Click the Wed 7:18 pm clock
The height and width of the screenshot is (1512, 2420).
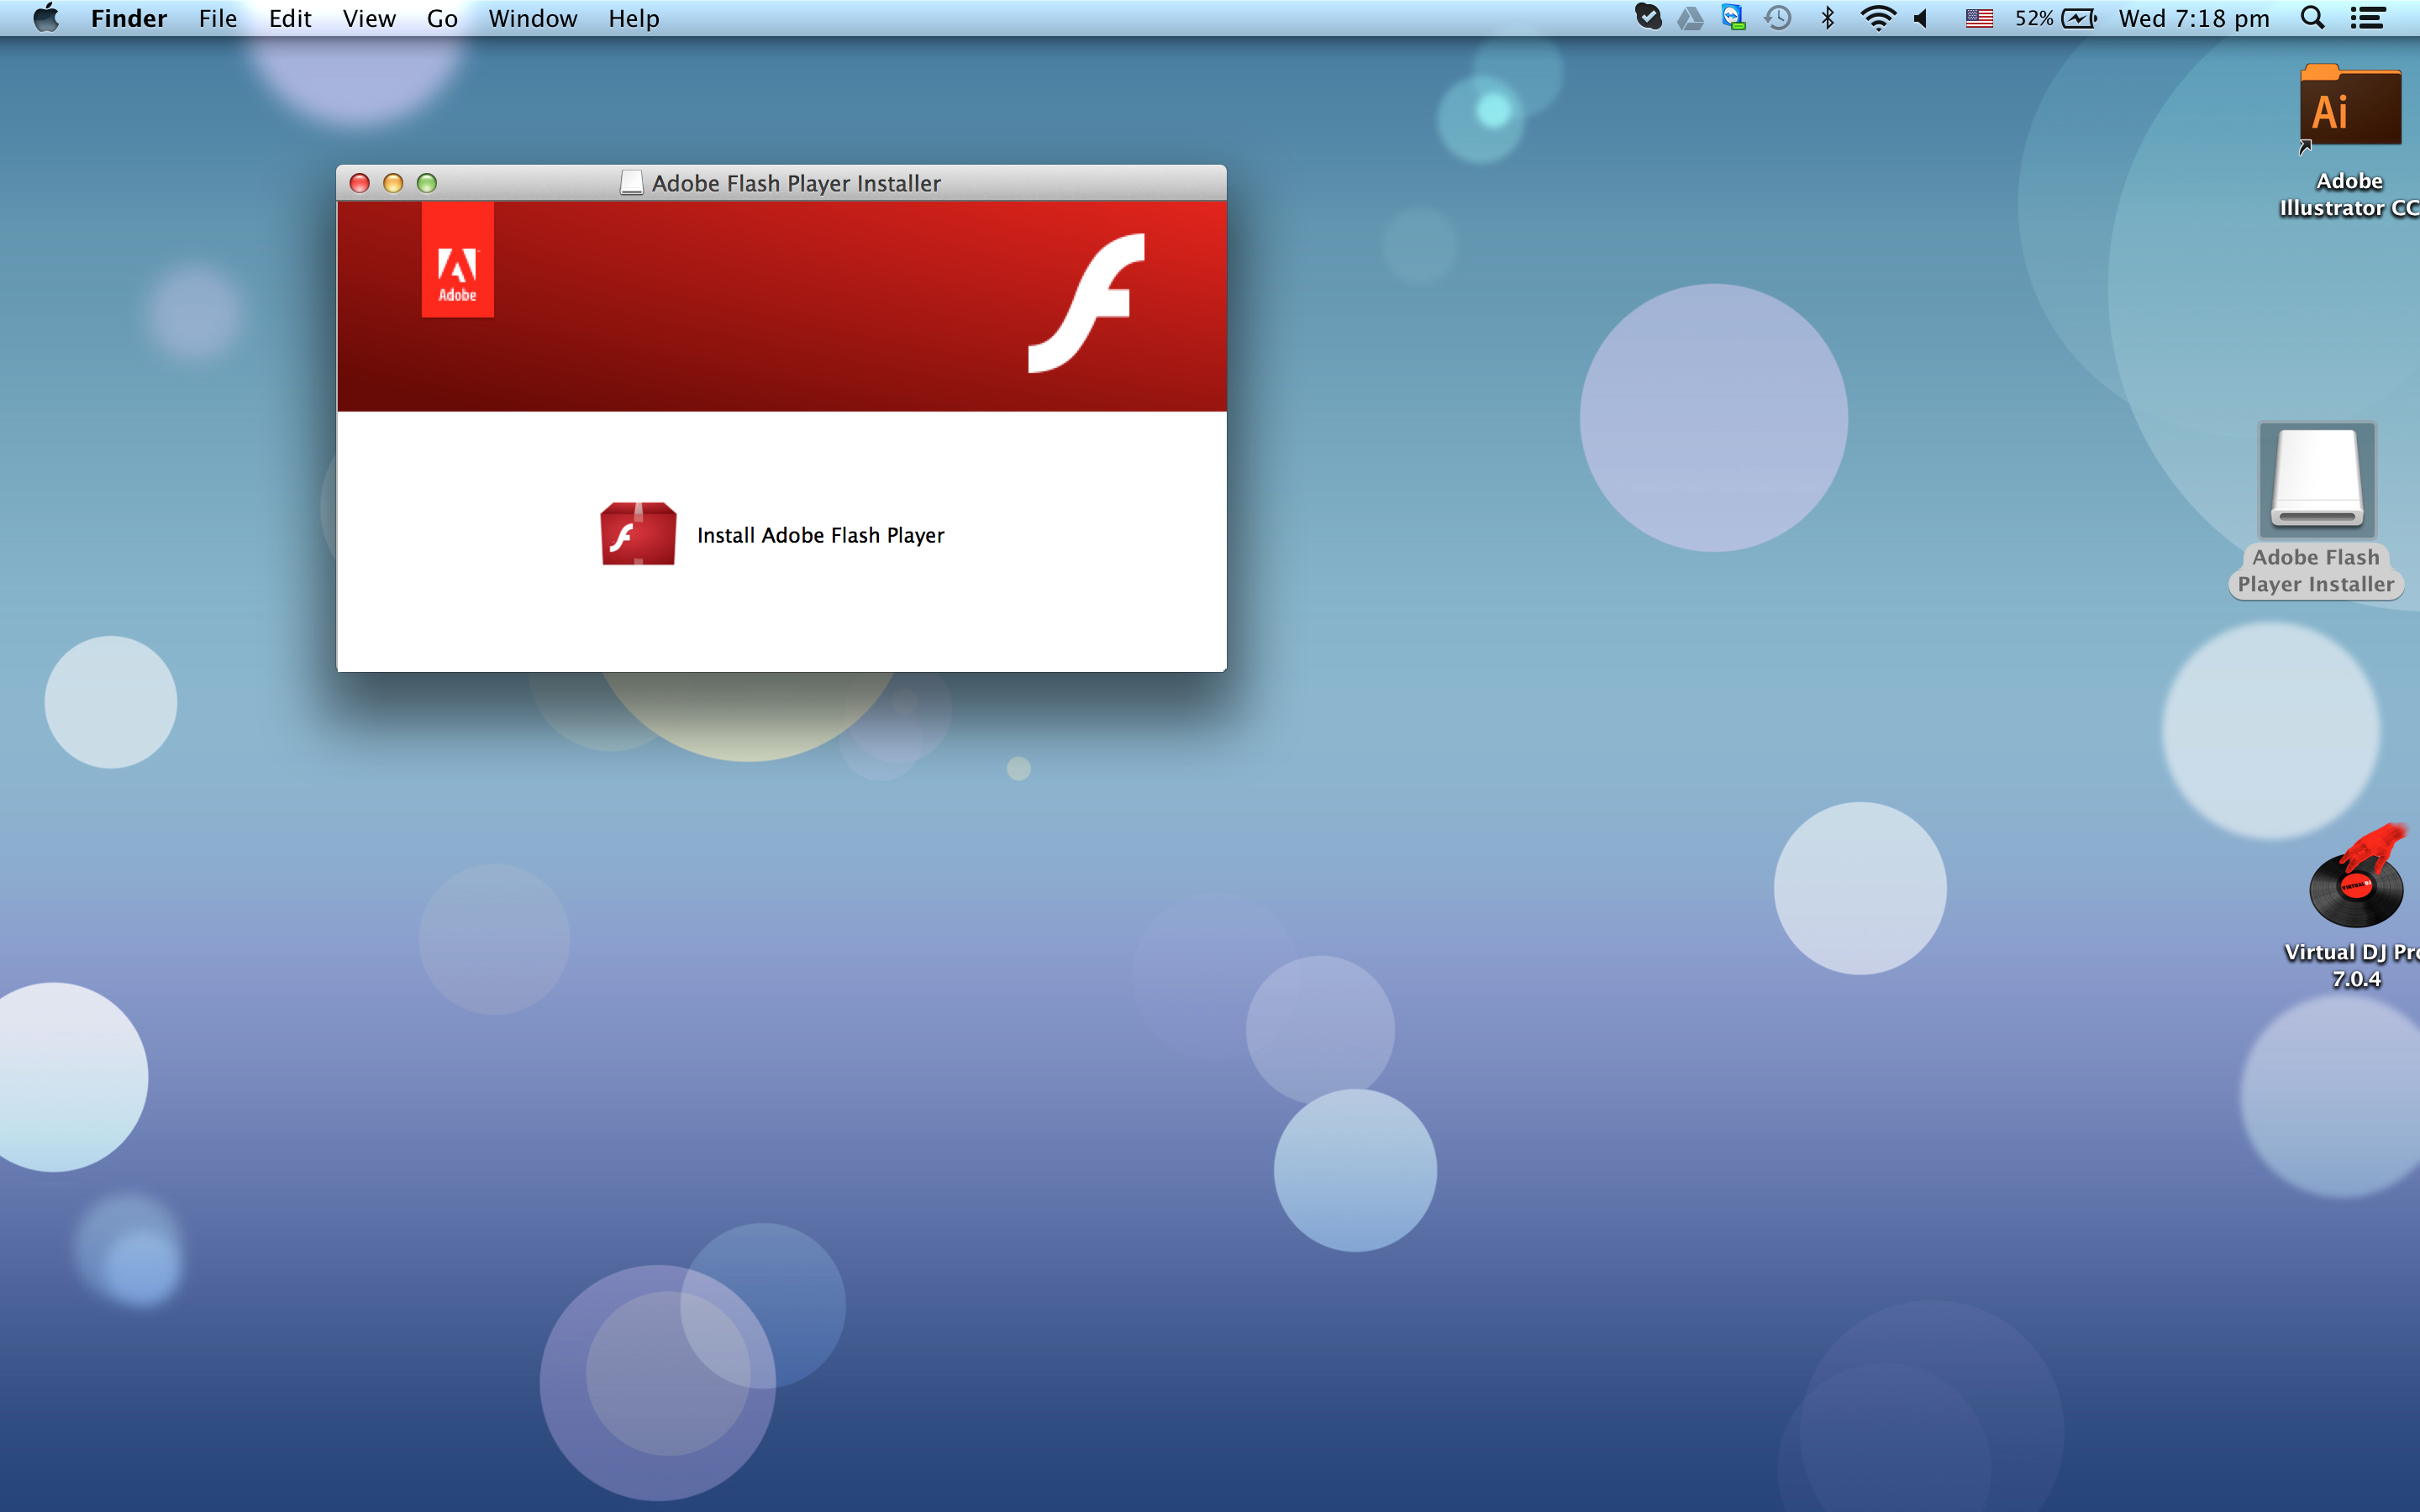(x=2193, y=18)
